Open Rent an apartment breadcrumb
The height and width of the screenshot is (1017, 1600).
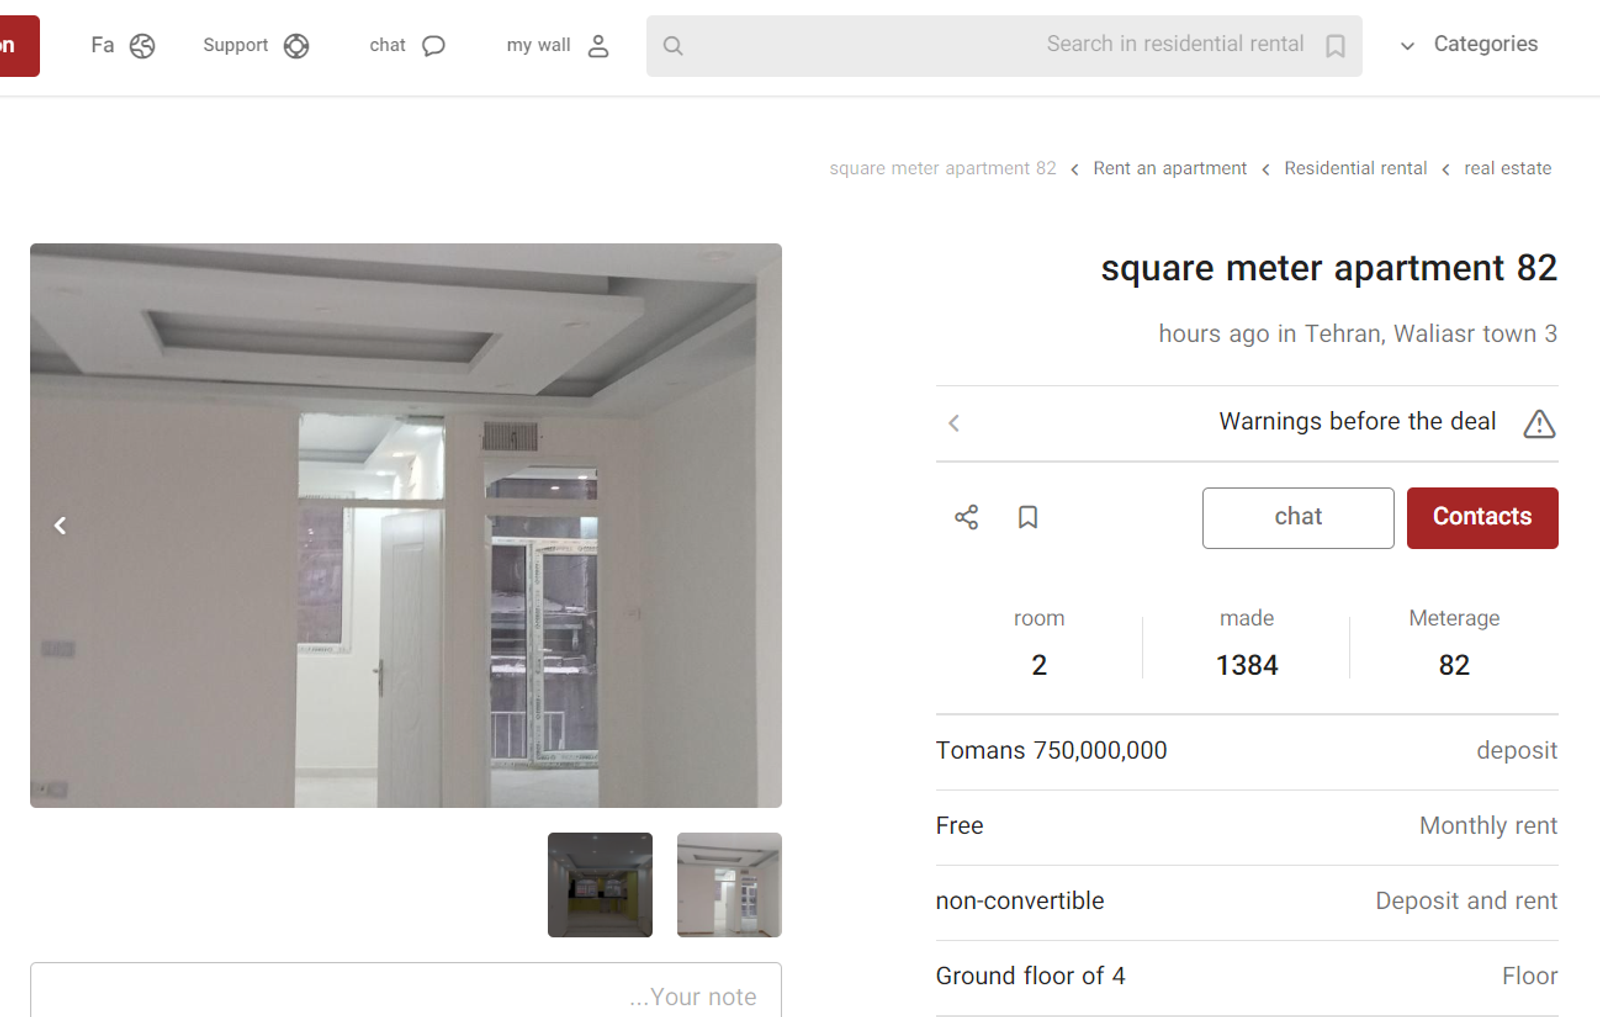pos(1169,168)
